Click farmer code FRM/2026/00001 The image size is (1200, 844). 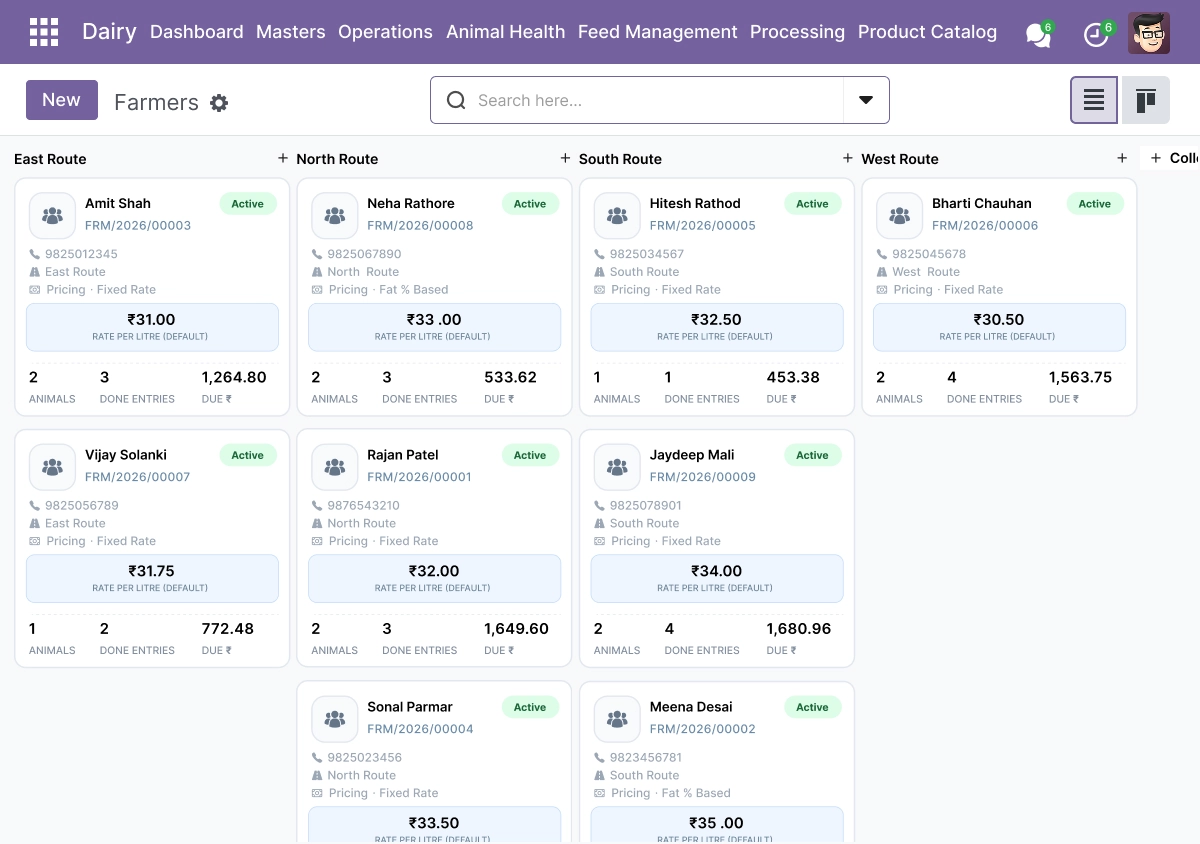tap(420, 477)
